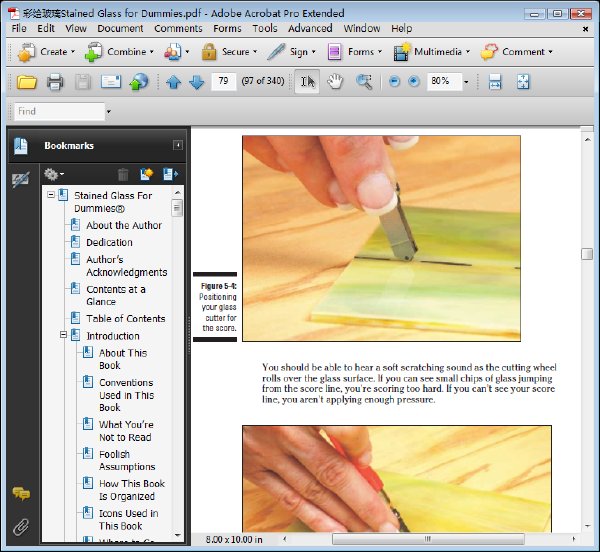Screen dimensions: 600x552
Task: Open the Advanced menu
Action: [310, 28]
